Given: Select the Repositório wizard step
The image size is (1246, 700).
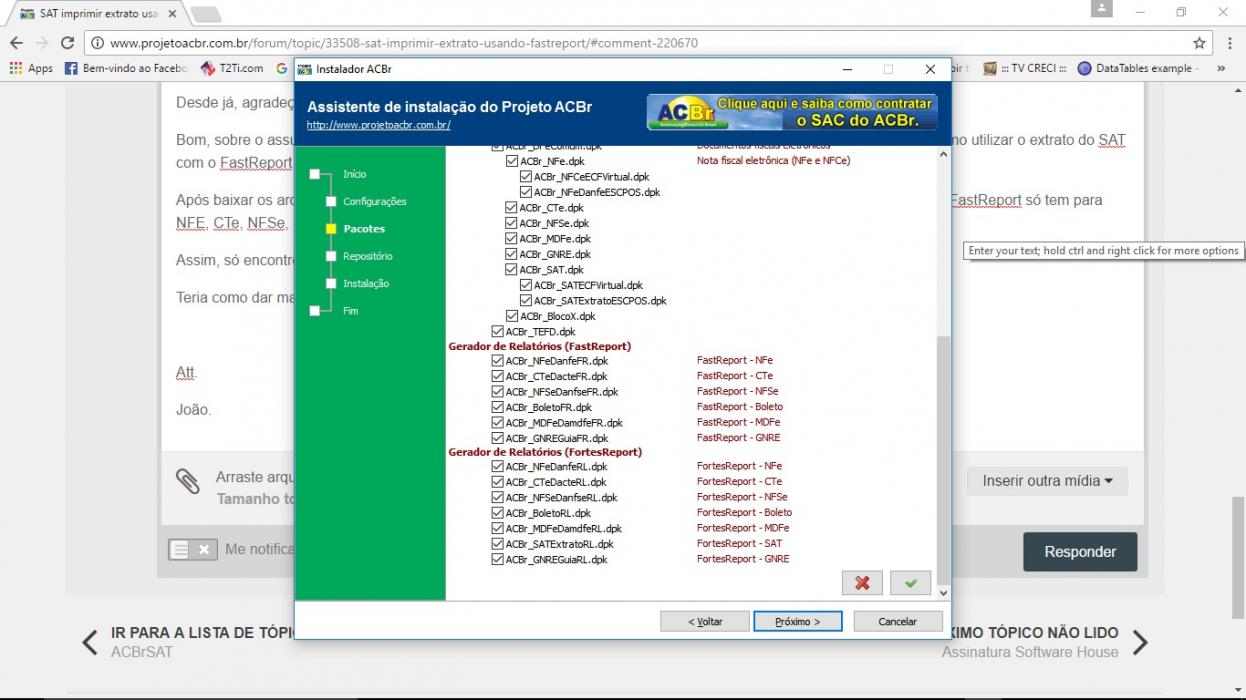Looking at the screenshot, I should [367, 256].
